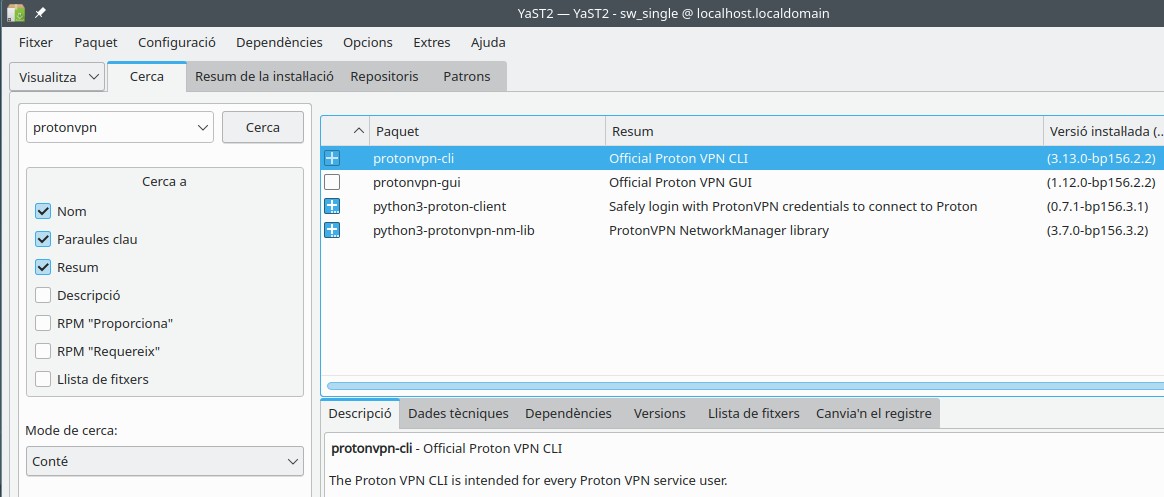Open the Ajuda menu
This screenshot has height=497, width=1164.
[x=488, y=42]
